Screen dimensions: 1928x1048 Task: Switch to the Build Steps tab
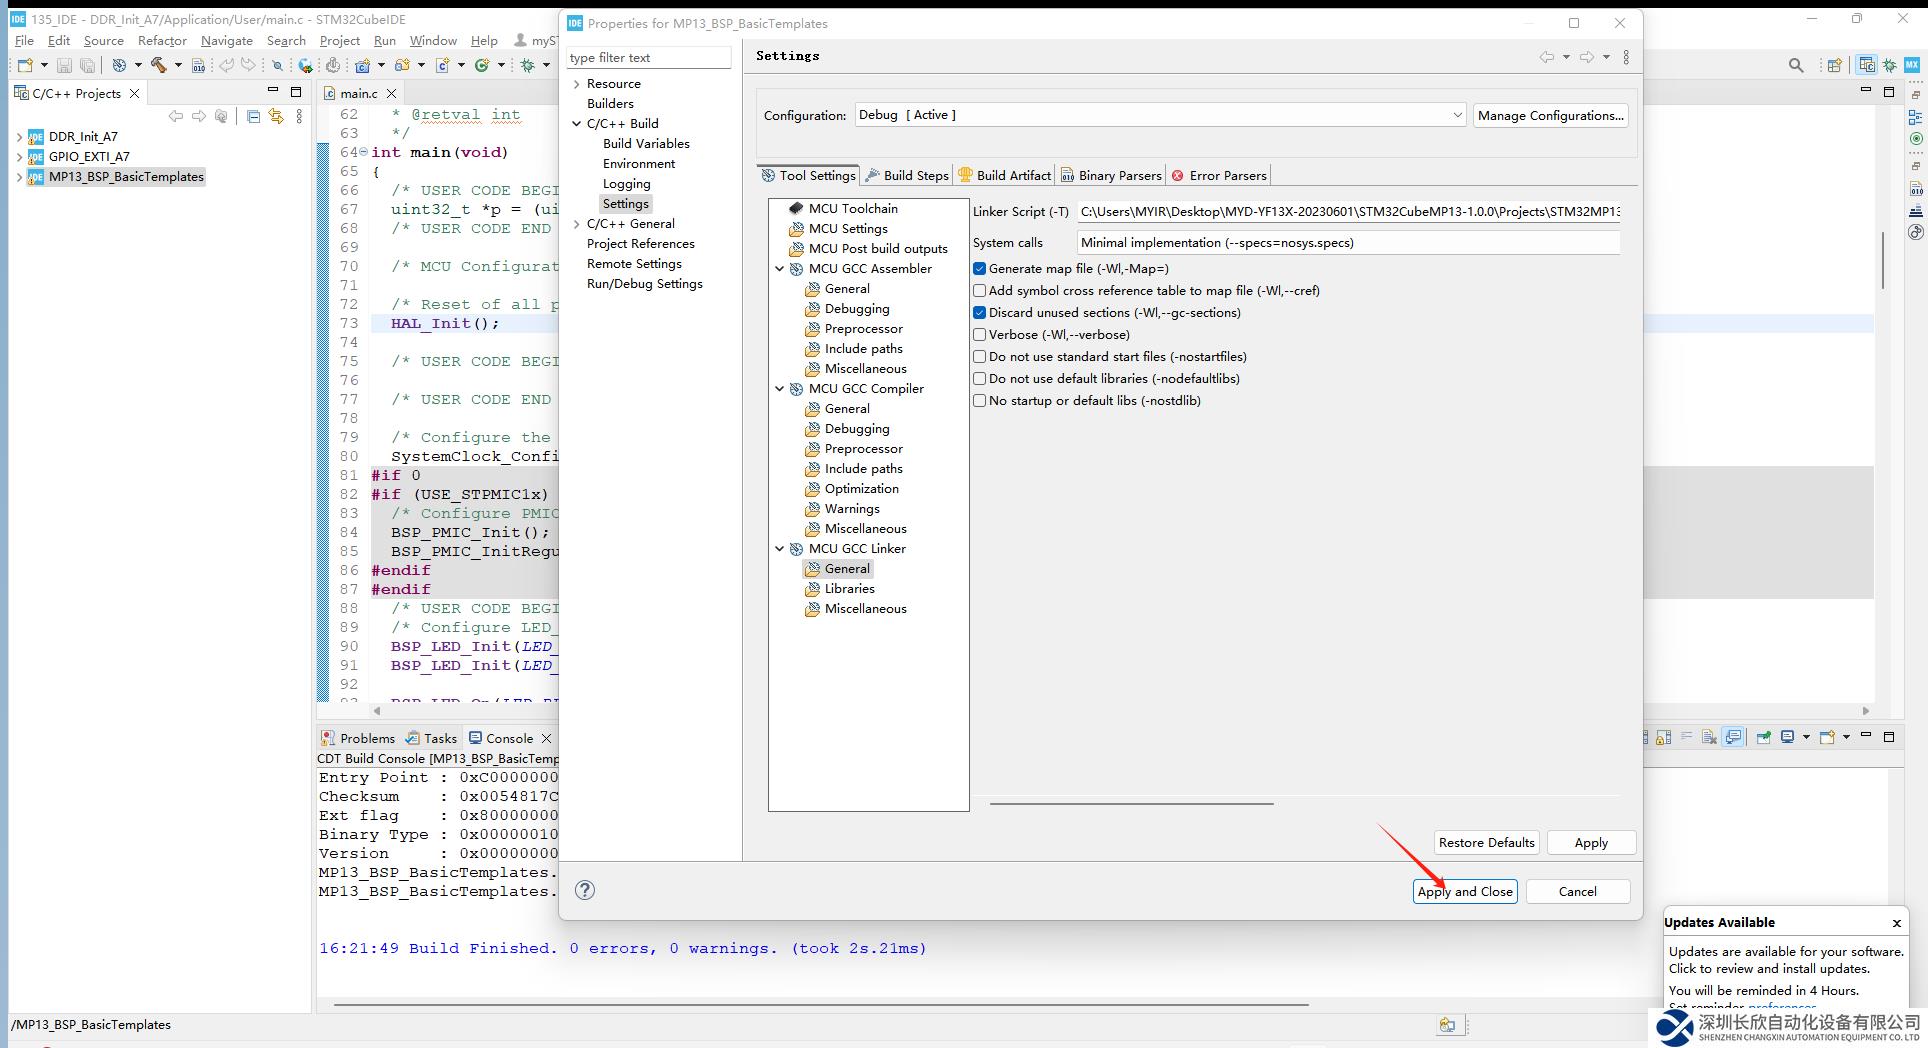[906, 175]
